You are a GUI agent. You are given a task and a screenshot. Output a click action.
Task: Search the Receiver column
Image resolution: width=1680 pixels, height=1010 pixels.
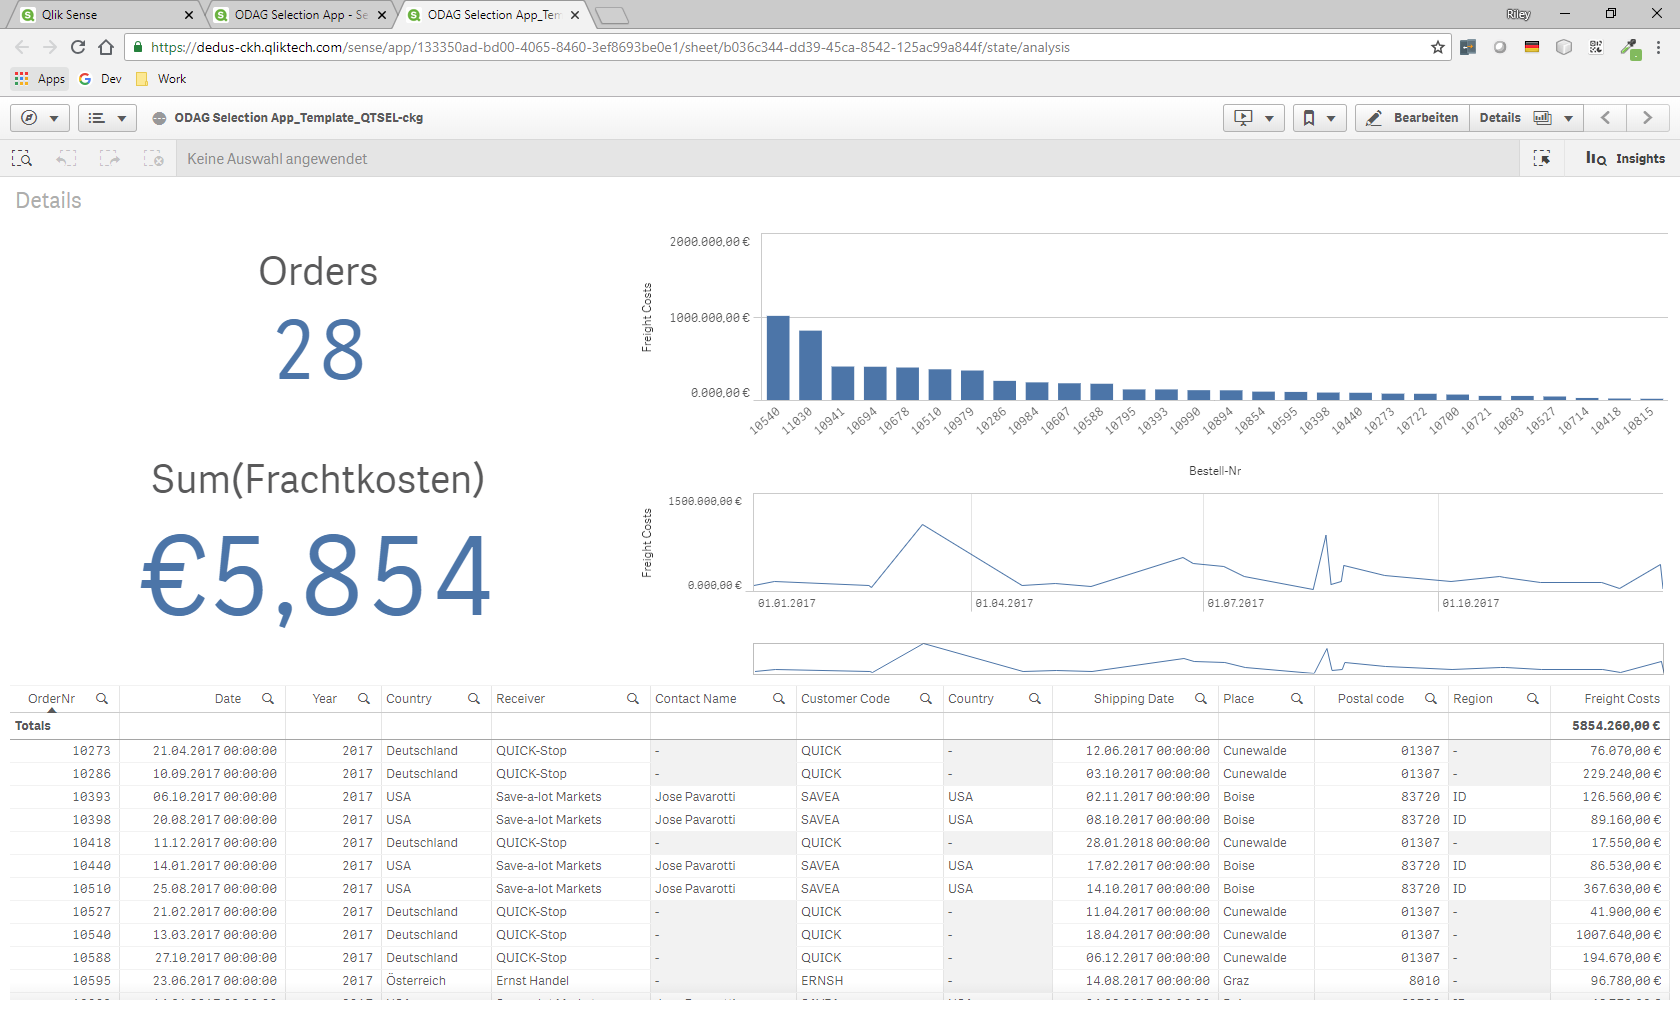[633, 699]
